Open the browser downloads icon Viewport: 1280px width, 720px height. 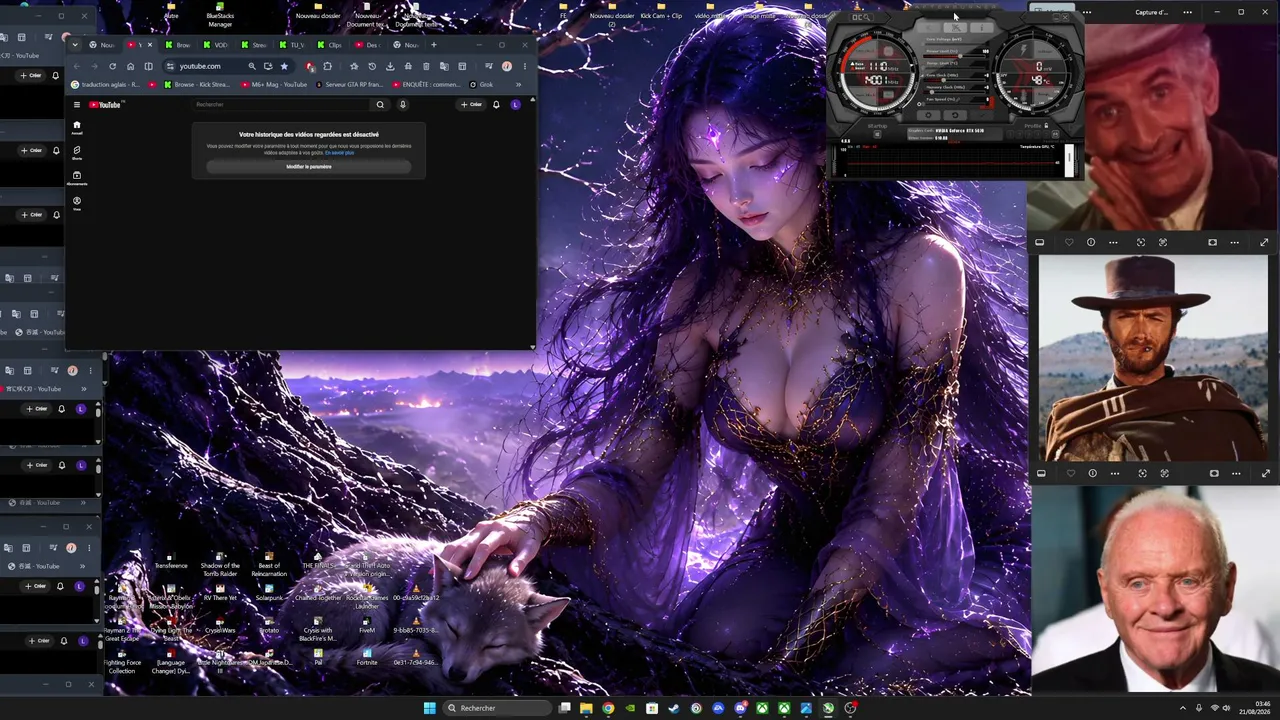390,66
